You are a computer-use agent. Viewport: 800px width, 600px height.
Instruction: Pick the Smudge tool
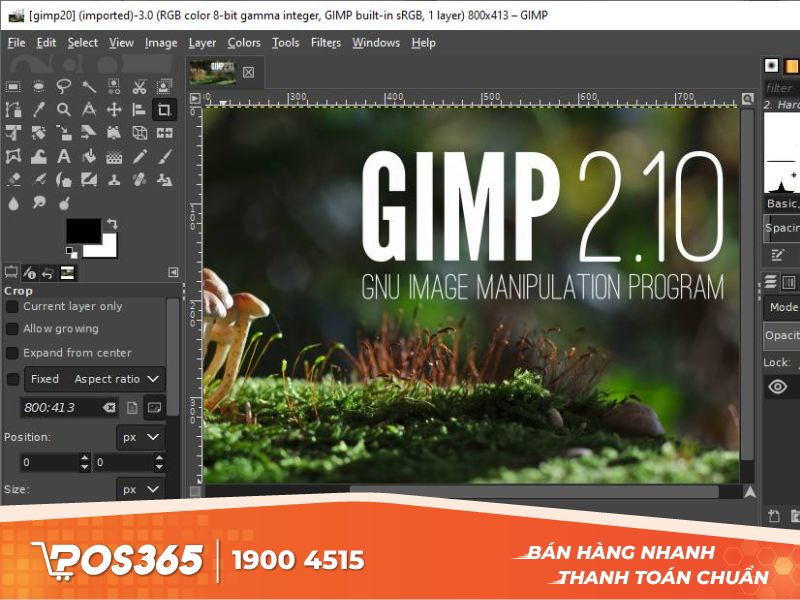[38, 204]
